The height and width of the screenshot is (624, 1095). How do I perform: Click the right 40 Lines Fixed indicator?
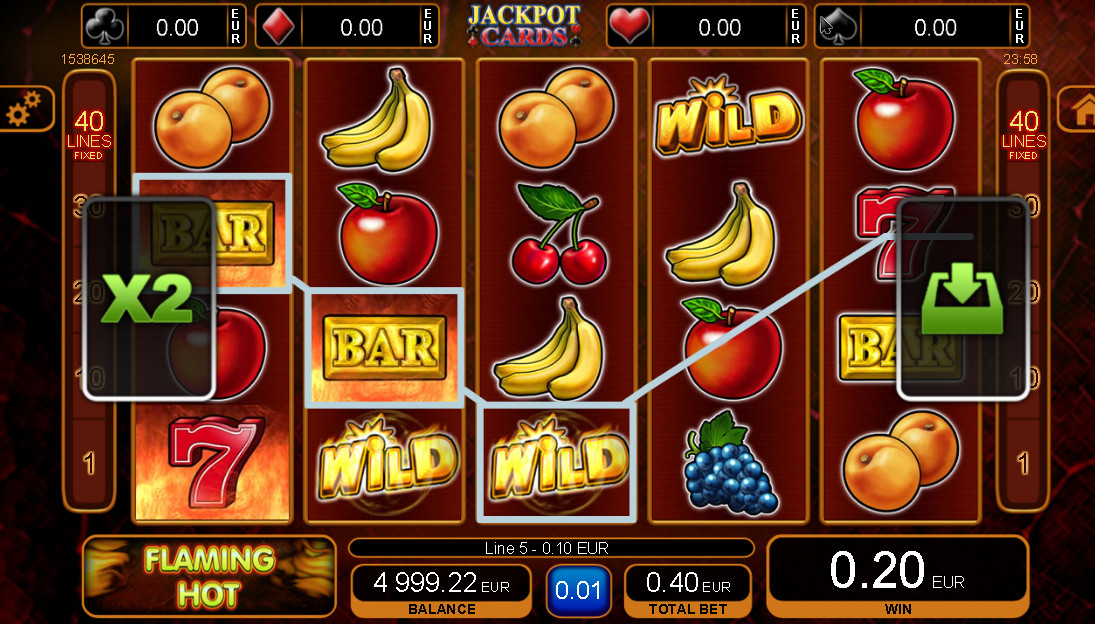pyautogui.click(x=1023, y=135)
